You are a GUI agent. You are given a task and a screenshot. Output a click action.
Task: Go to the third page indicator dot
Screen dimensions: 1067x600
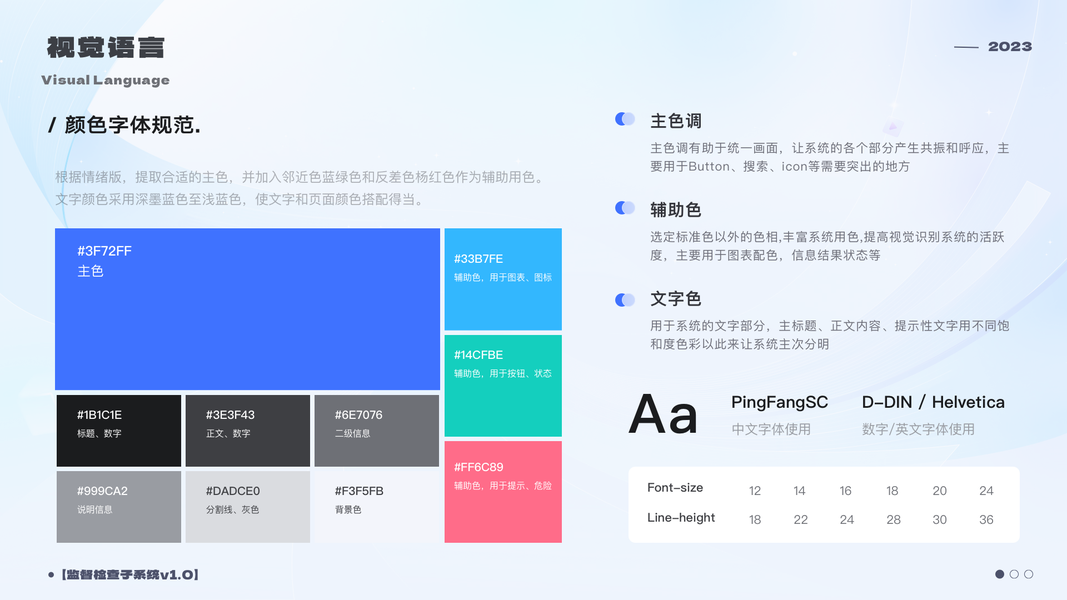1028,574
